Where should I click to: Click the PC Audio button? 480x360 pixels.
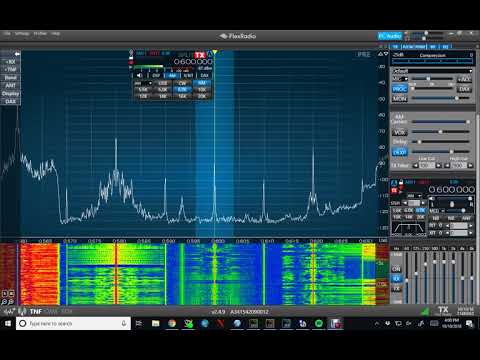click(x=390, y=36)
